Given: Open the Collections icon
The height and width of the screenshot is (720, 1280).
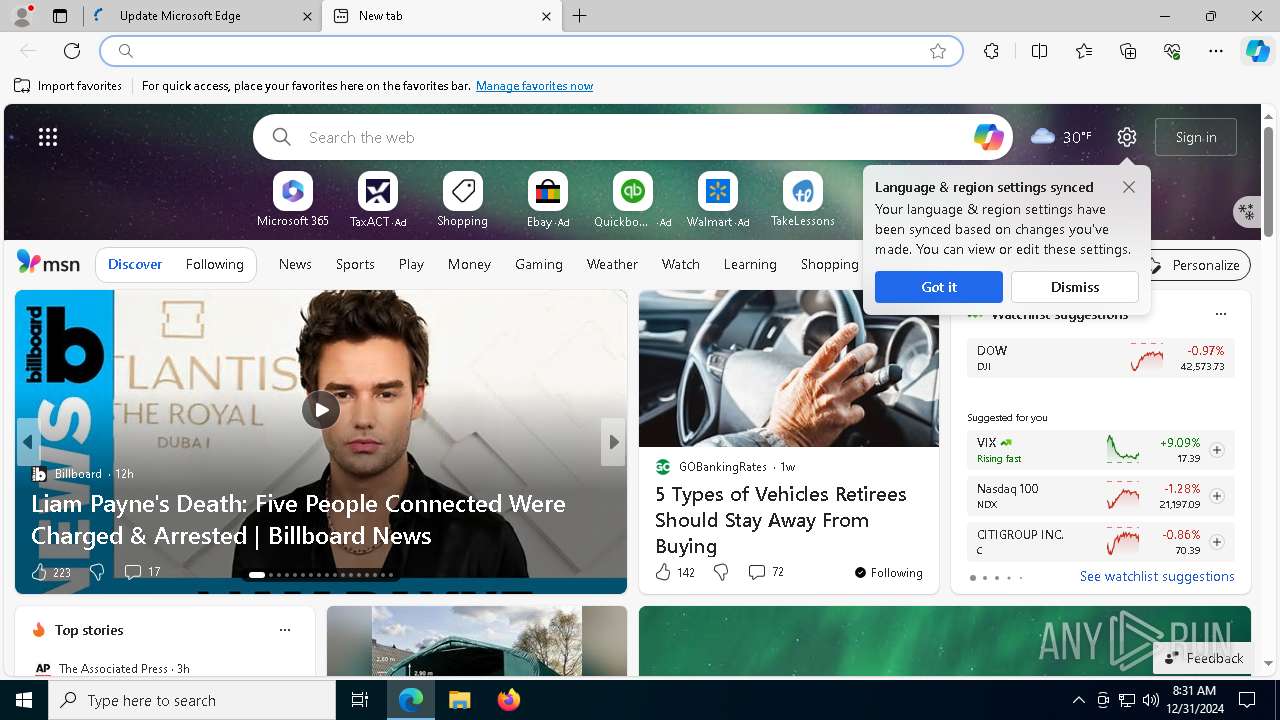Looking at the screenshot, I should (1128, 51).
